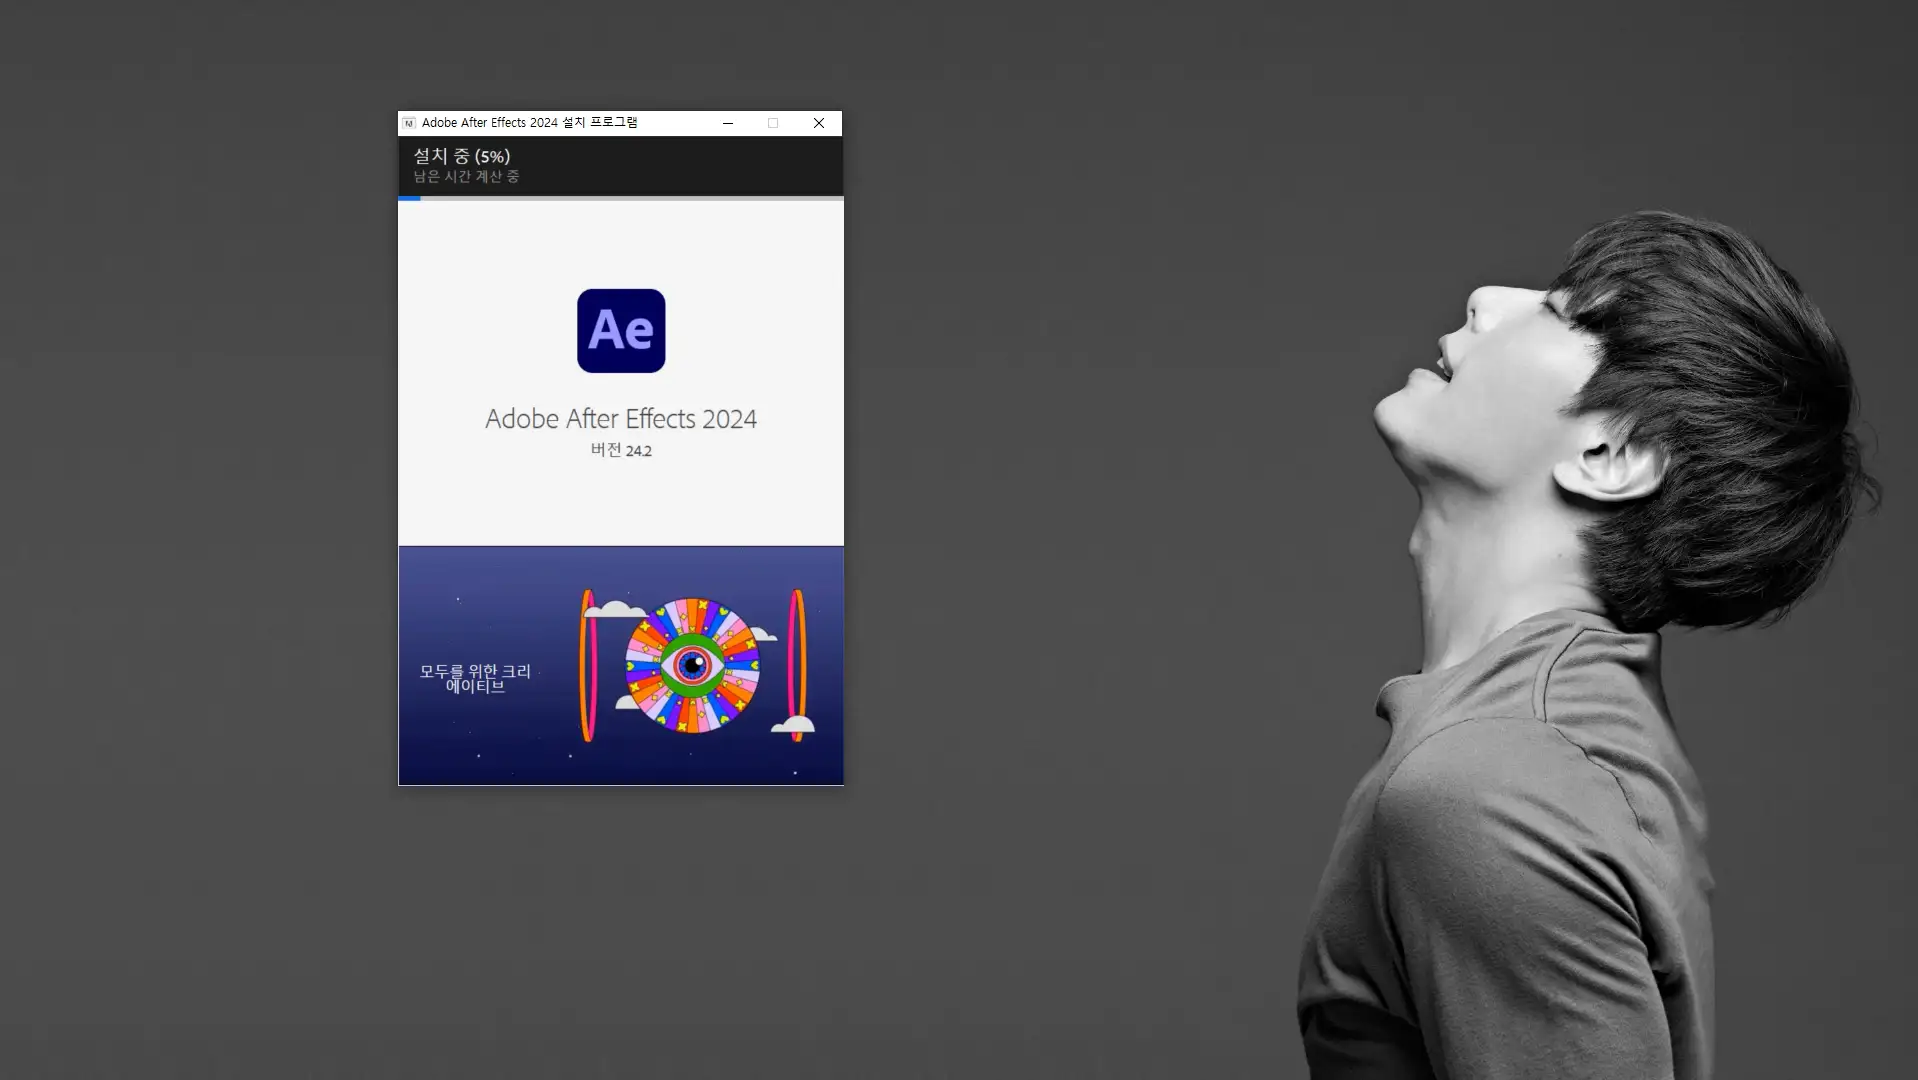Minimize the After Effects installer window
The image size is (1918, 1080).
tap(728, 123)
